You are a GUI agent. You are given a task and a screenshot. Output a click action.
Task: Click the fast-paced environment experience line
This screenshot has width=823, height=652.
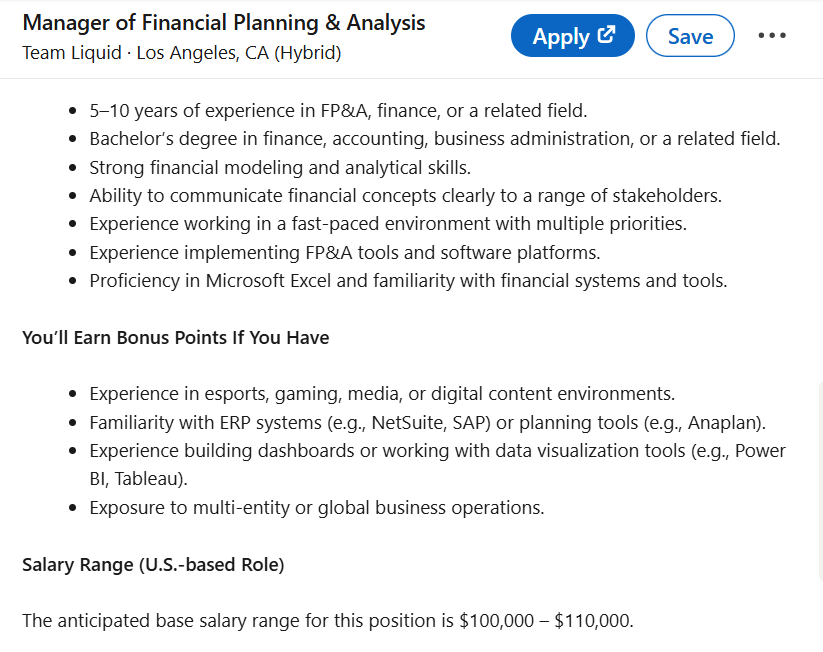click(388, 224)
